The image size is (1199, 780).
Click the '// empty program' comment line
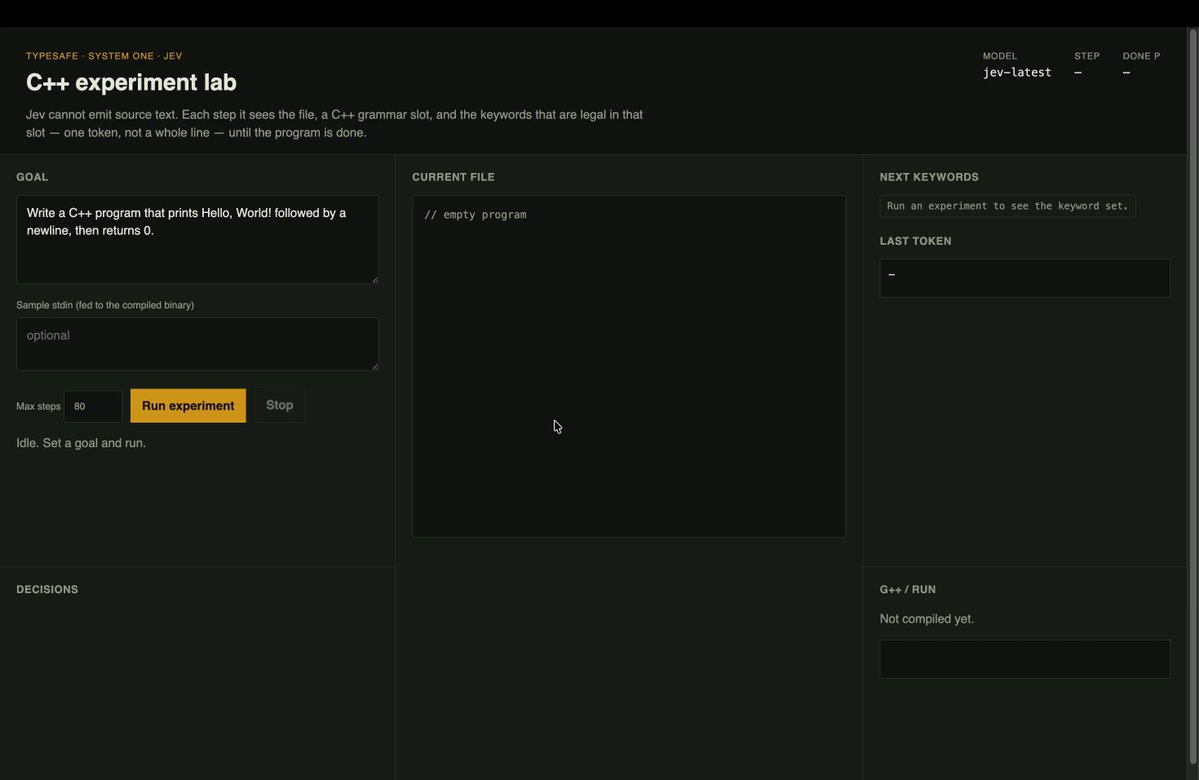click(x=476, y=215)
